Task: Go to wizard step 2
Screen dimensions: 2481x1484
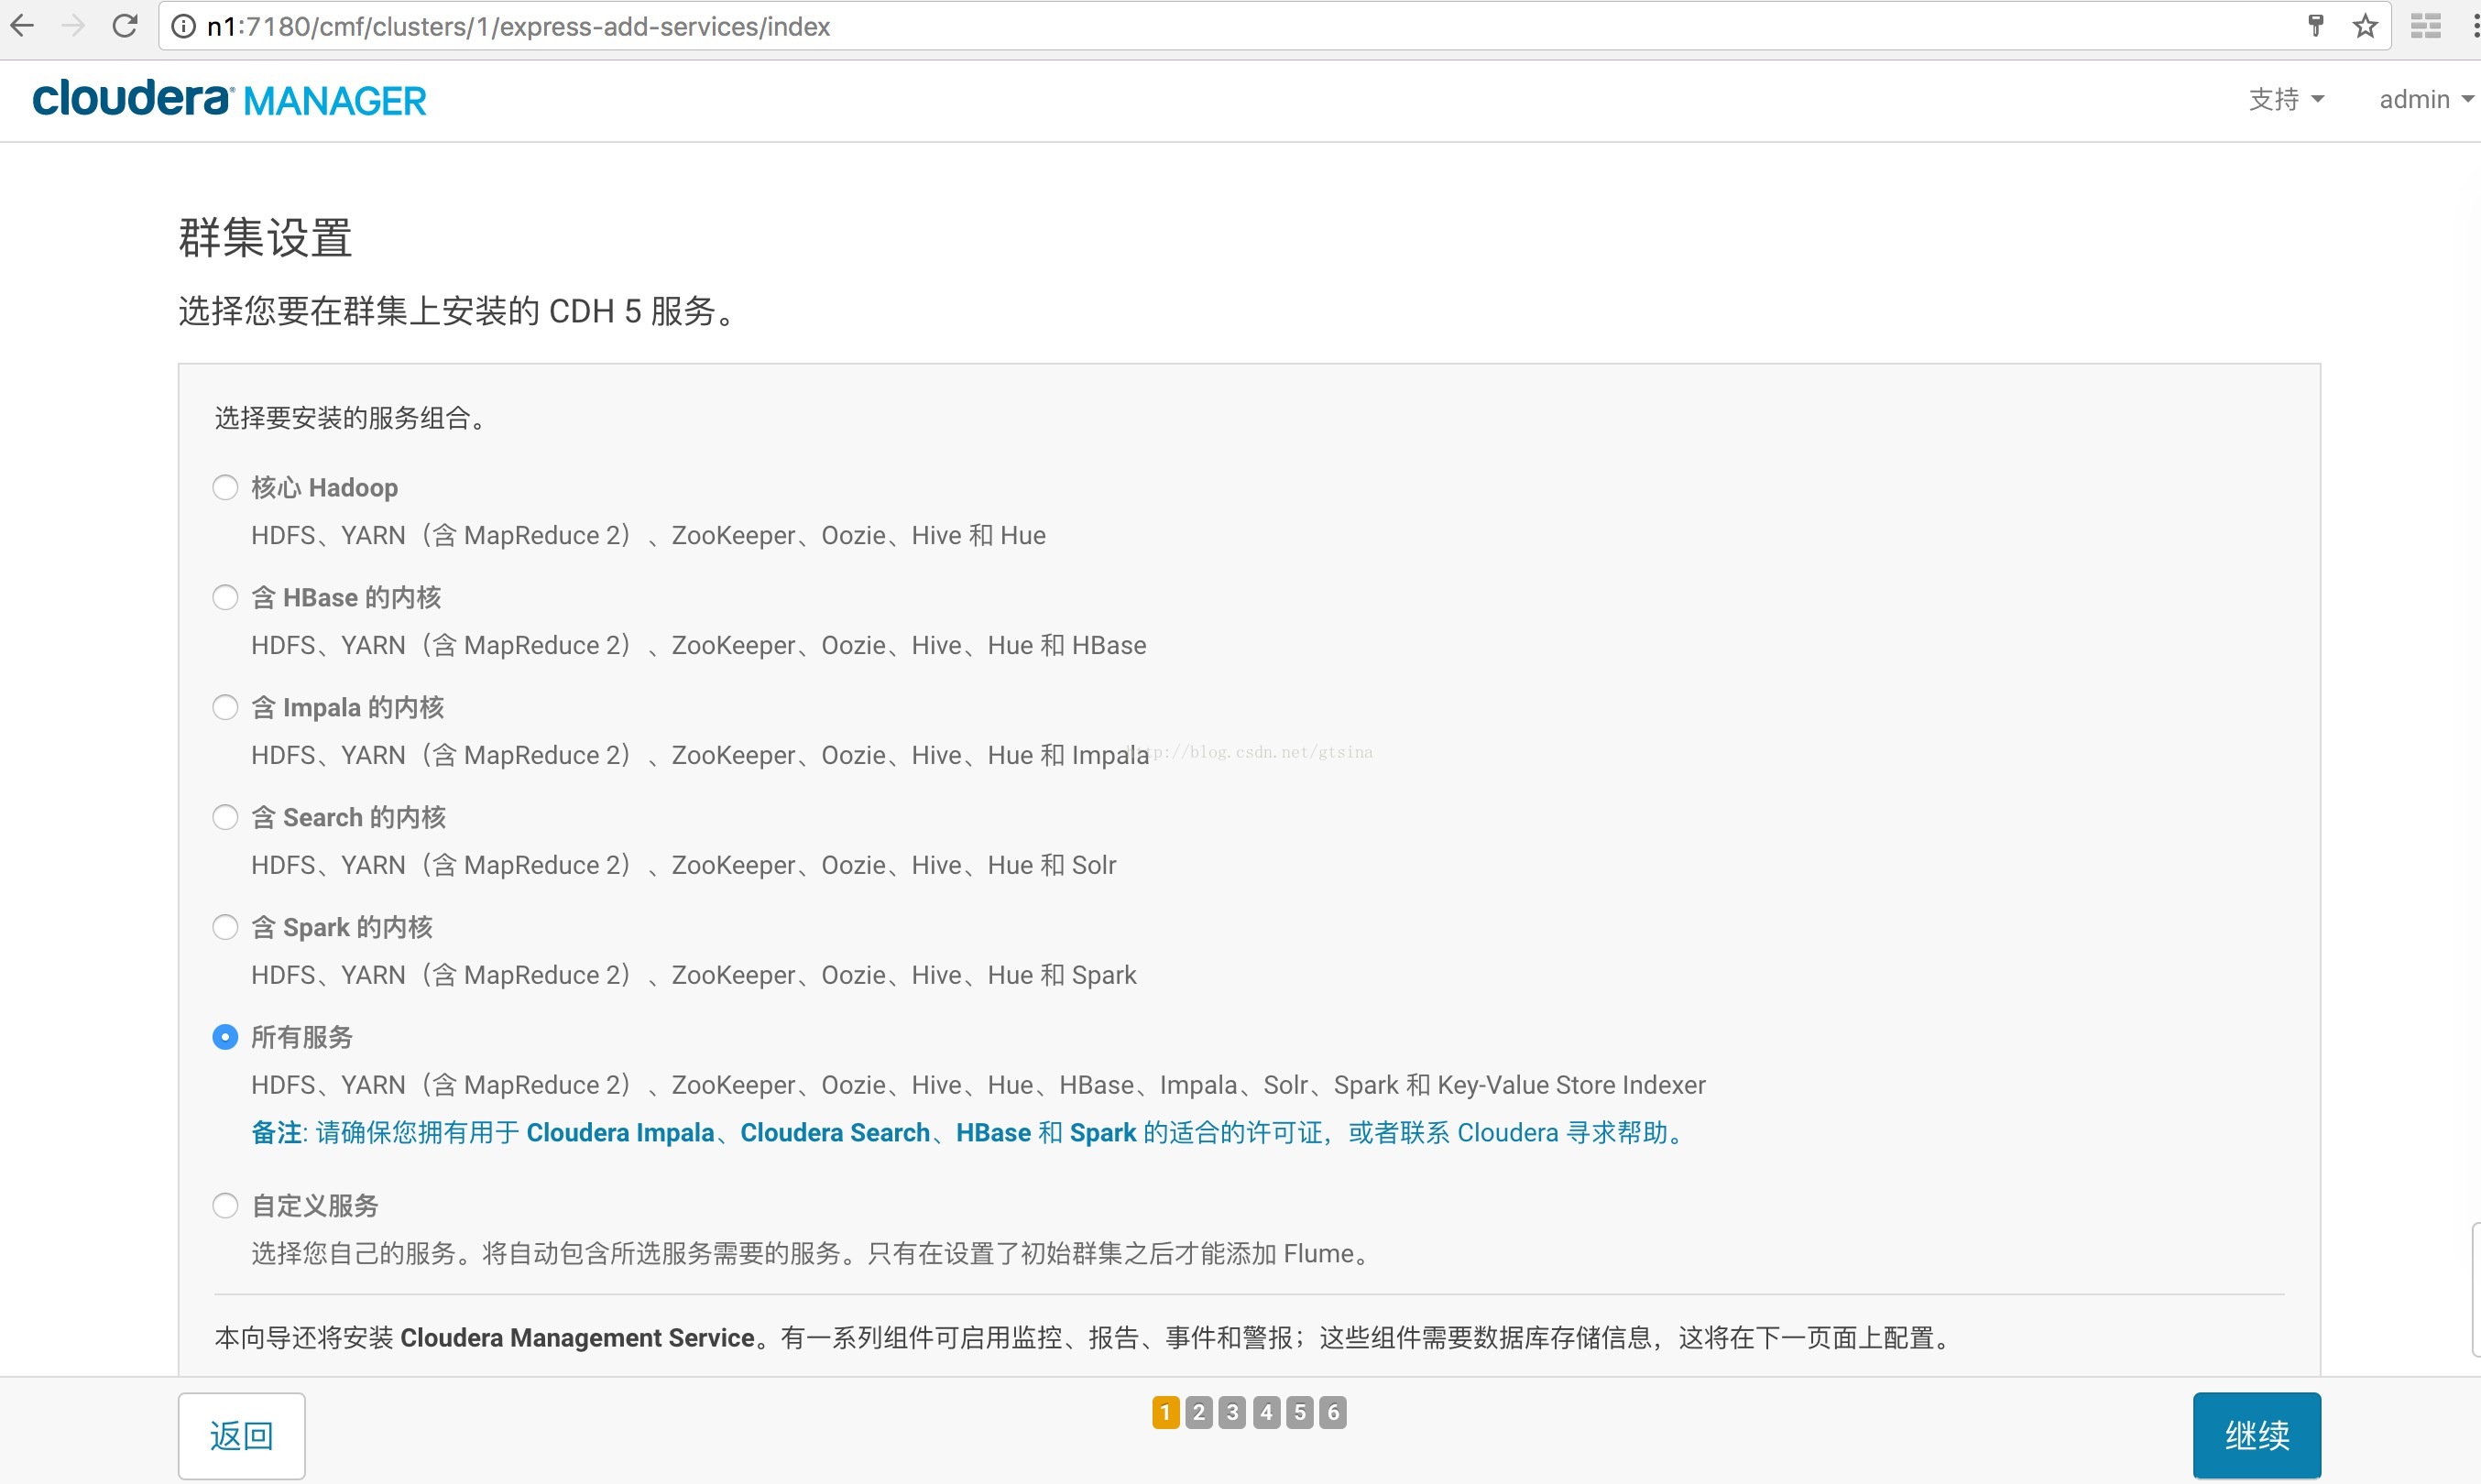Action: click(x=1199, y=1412)
